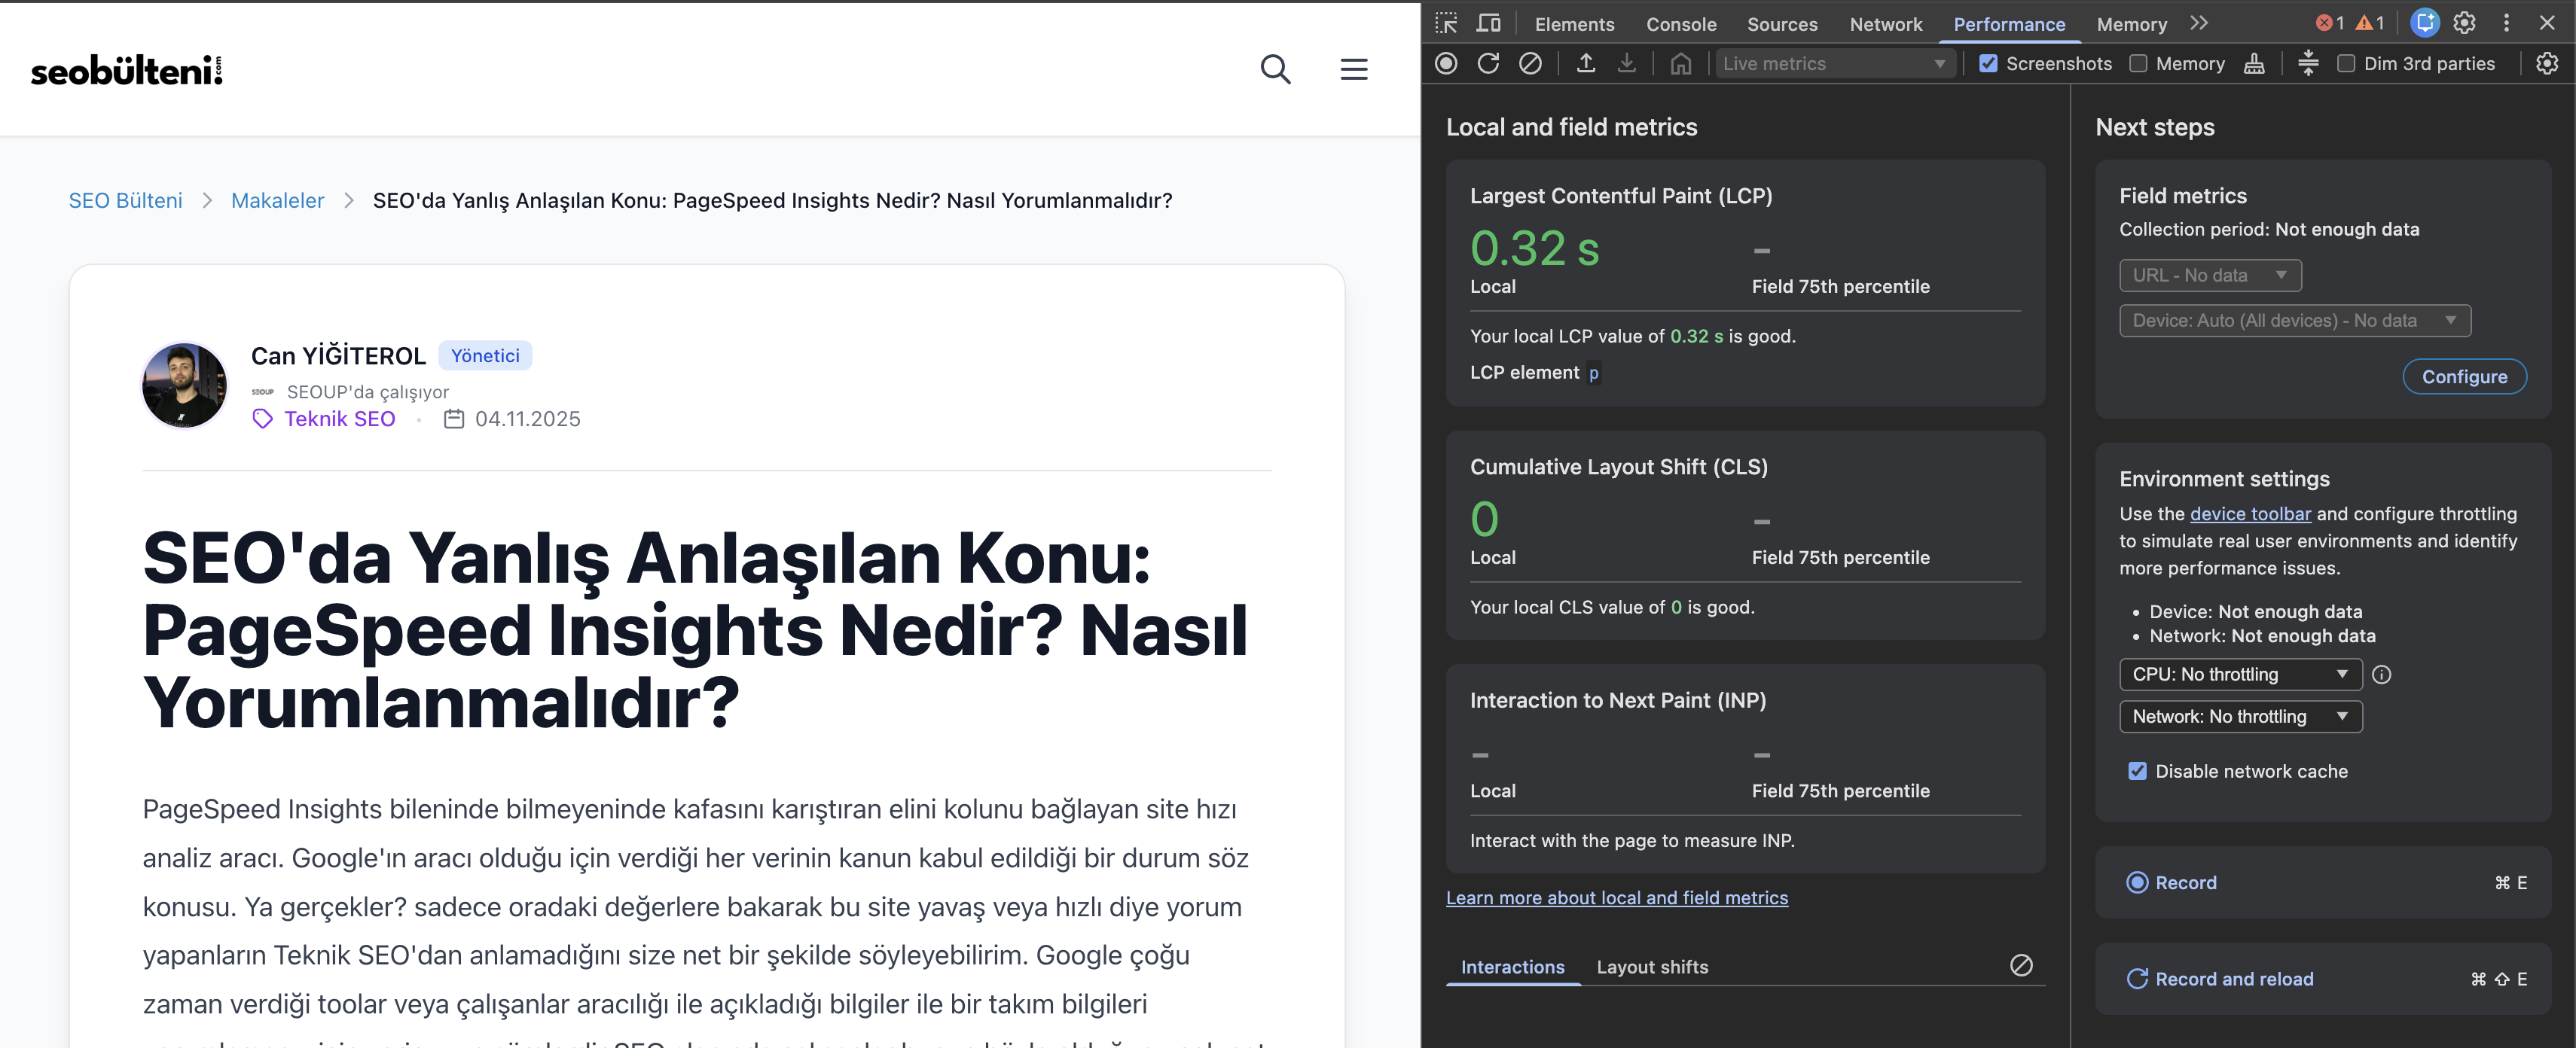The image size is (2576, 1048).
Task: Uncheck the Screenshots checkbox
Action: pyautogui.click(x=1988, y=63)
